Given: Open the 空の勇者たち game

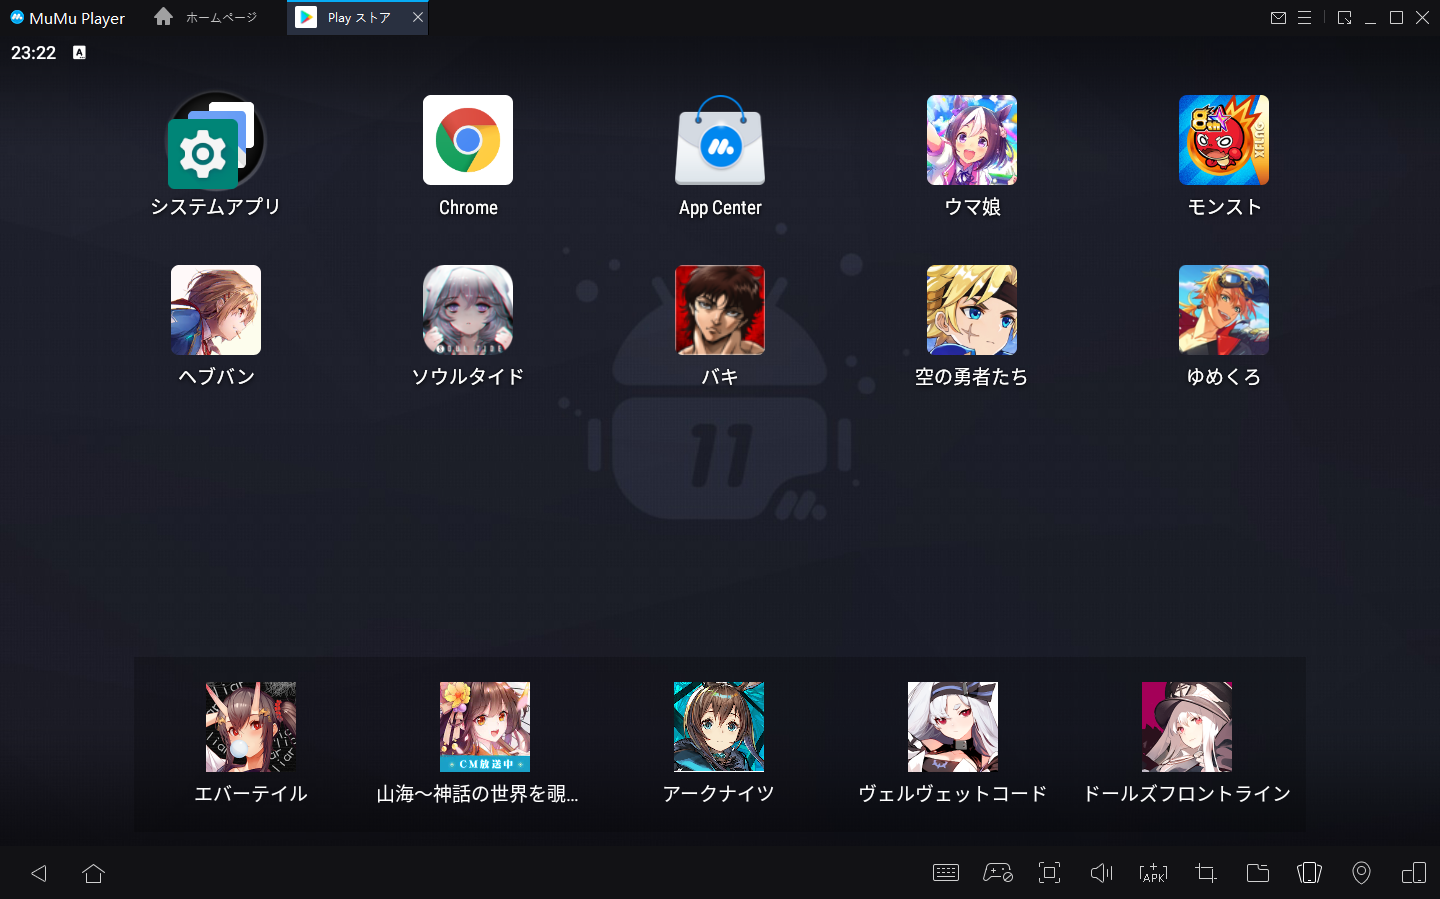Looking at the screenshot, I should 972,310.
